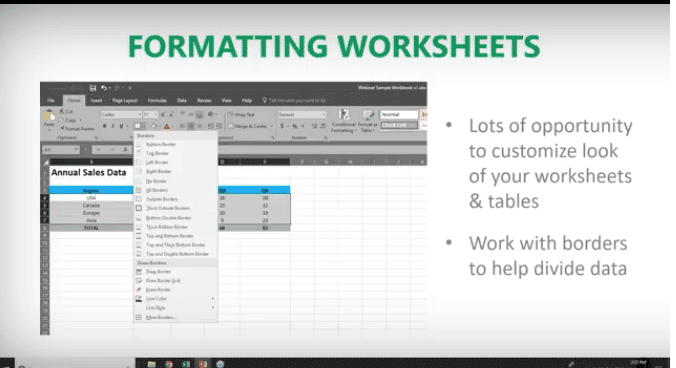Switch to the Data tab
Image resolution: width=676 pixels, height=368 pixels.
coord(182,100)
